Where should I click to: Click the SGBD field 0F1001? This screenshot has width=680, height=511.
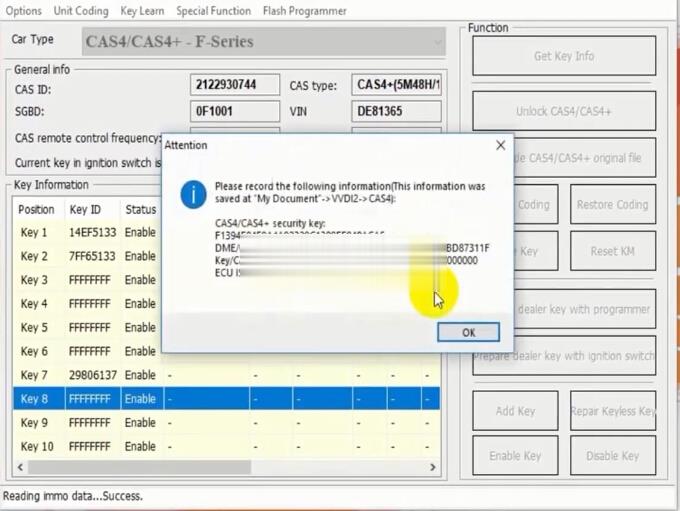coord(235,111)
